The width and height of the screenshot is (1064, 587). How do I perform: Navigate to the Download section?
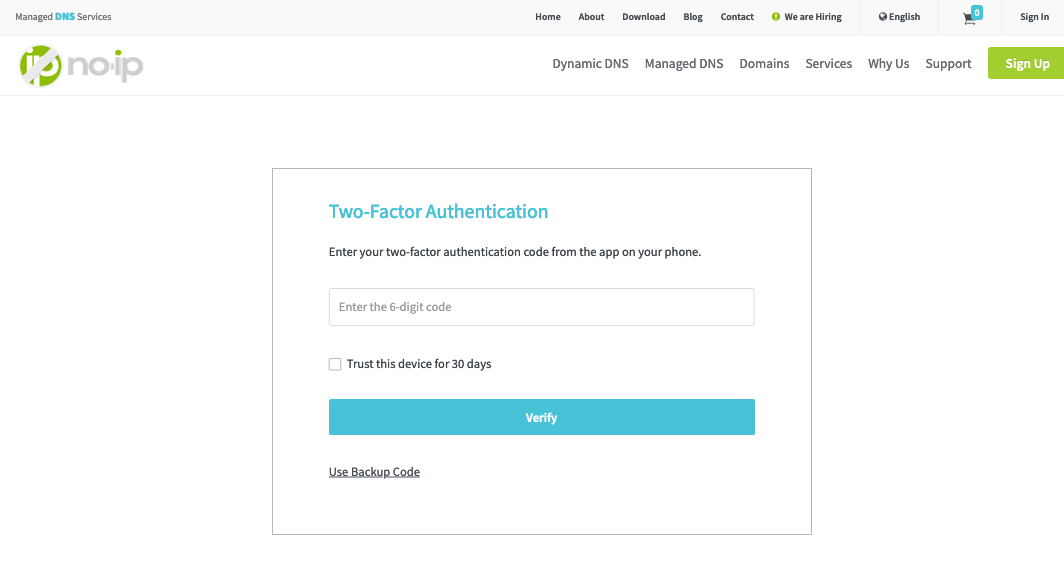click(643, 16)
